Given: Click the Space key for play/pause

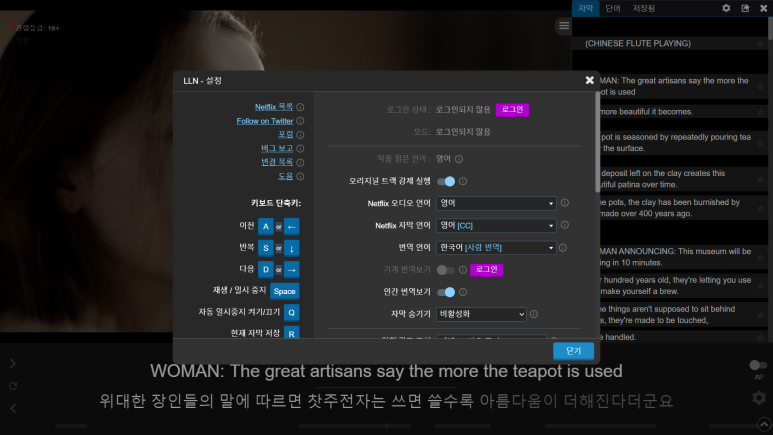Looking at the screenshot, I should (284, 291).
